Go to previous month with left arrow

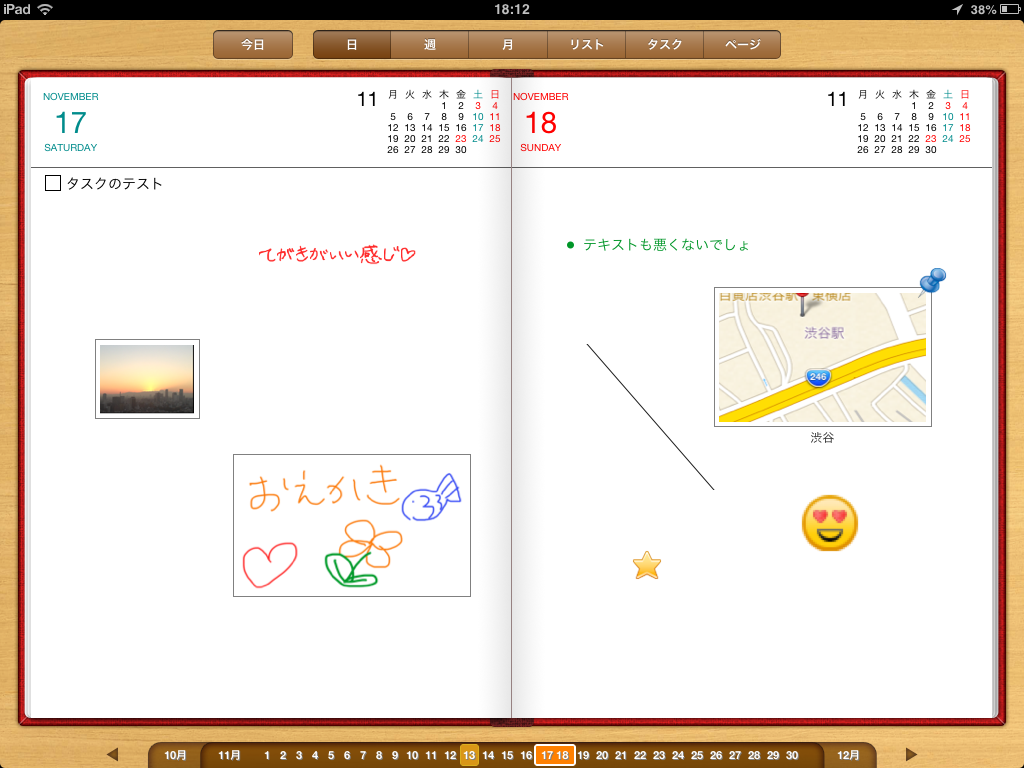[112, 755]
